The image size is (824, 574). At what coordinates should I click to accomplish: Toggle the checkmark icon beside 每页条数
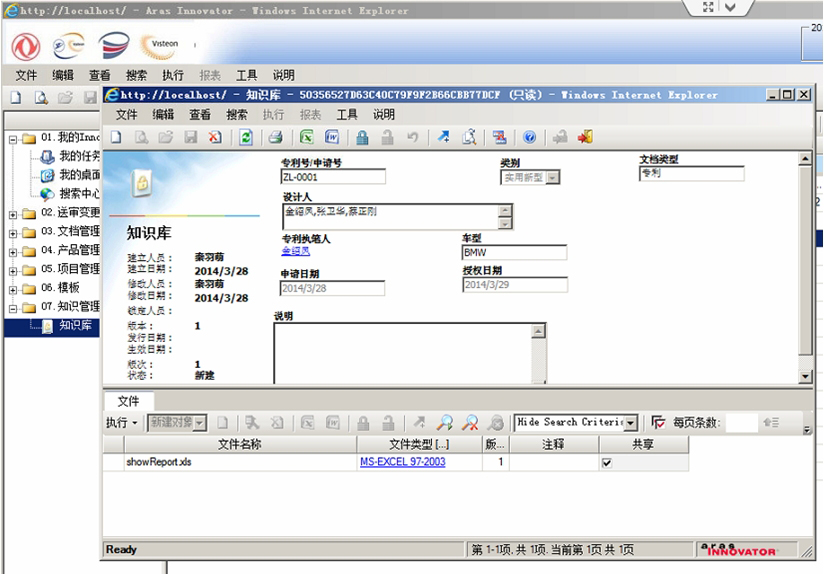point(658,422)
